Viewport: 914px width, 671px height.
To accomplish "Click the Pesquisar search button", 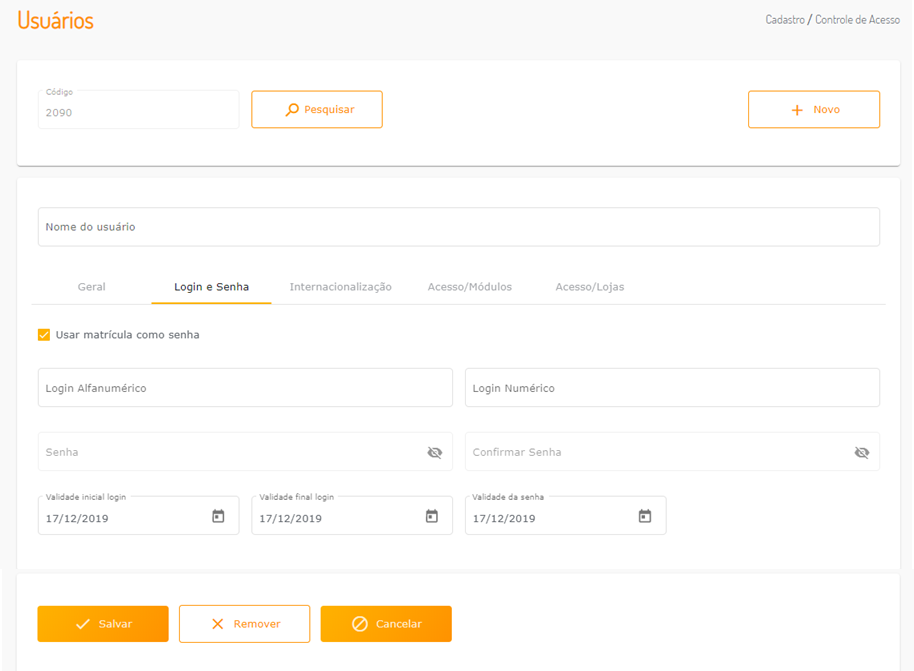I will 317,110.
